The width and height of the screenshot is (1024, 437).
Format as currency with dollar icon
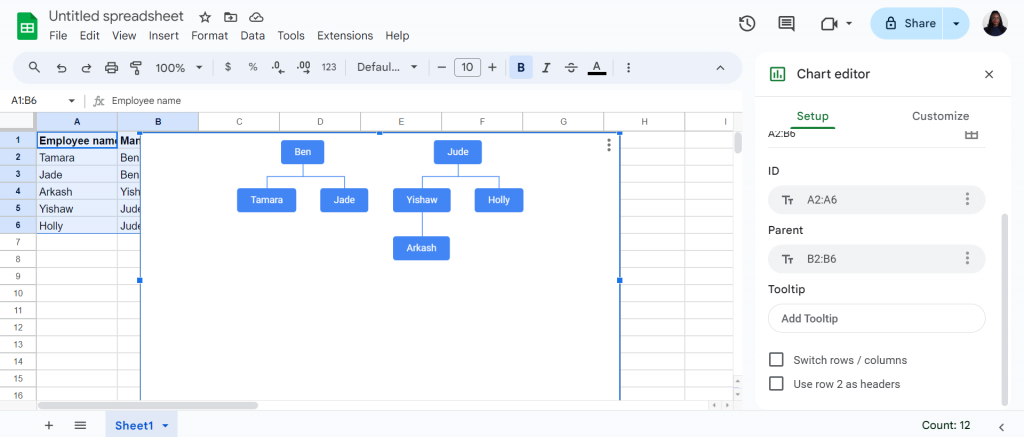point(227,67)
